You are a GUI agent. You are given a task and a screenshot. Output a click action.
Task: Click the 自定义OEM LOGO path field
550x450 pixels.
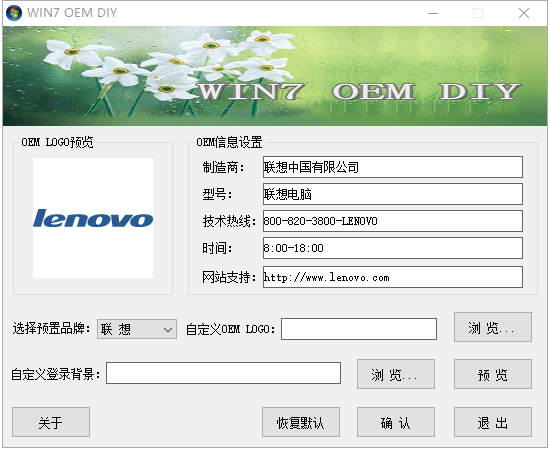click(359, 329)
